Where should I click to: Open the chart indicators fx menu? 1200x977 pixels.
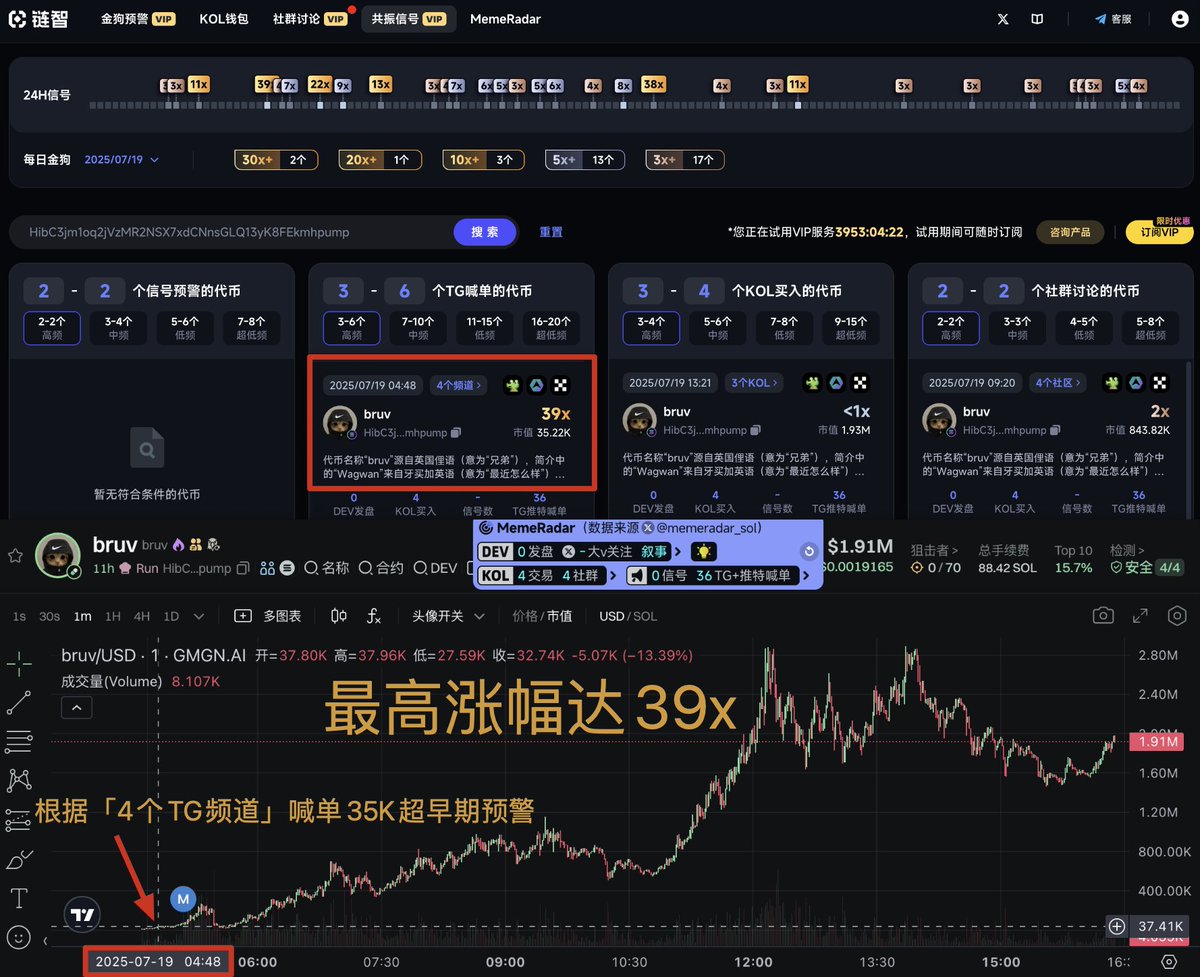point(374,616)
